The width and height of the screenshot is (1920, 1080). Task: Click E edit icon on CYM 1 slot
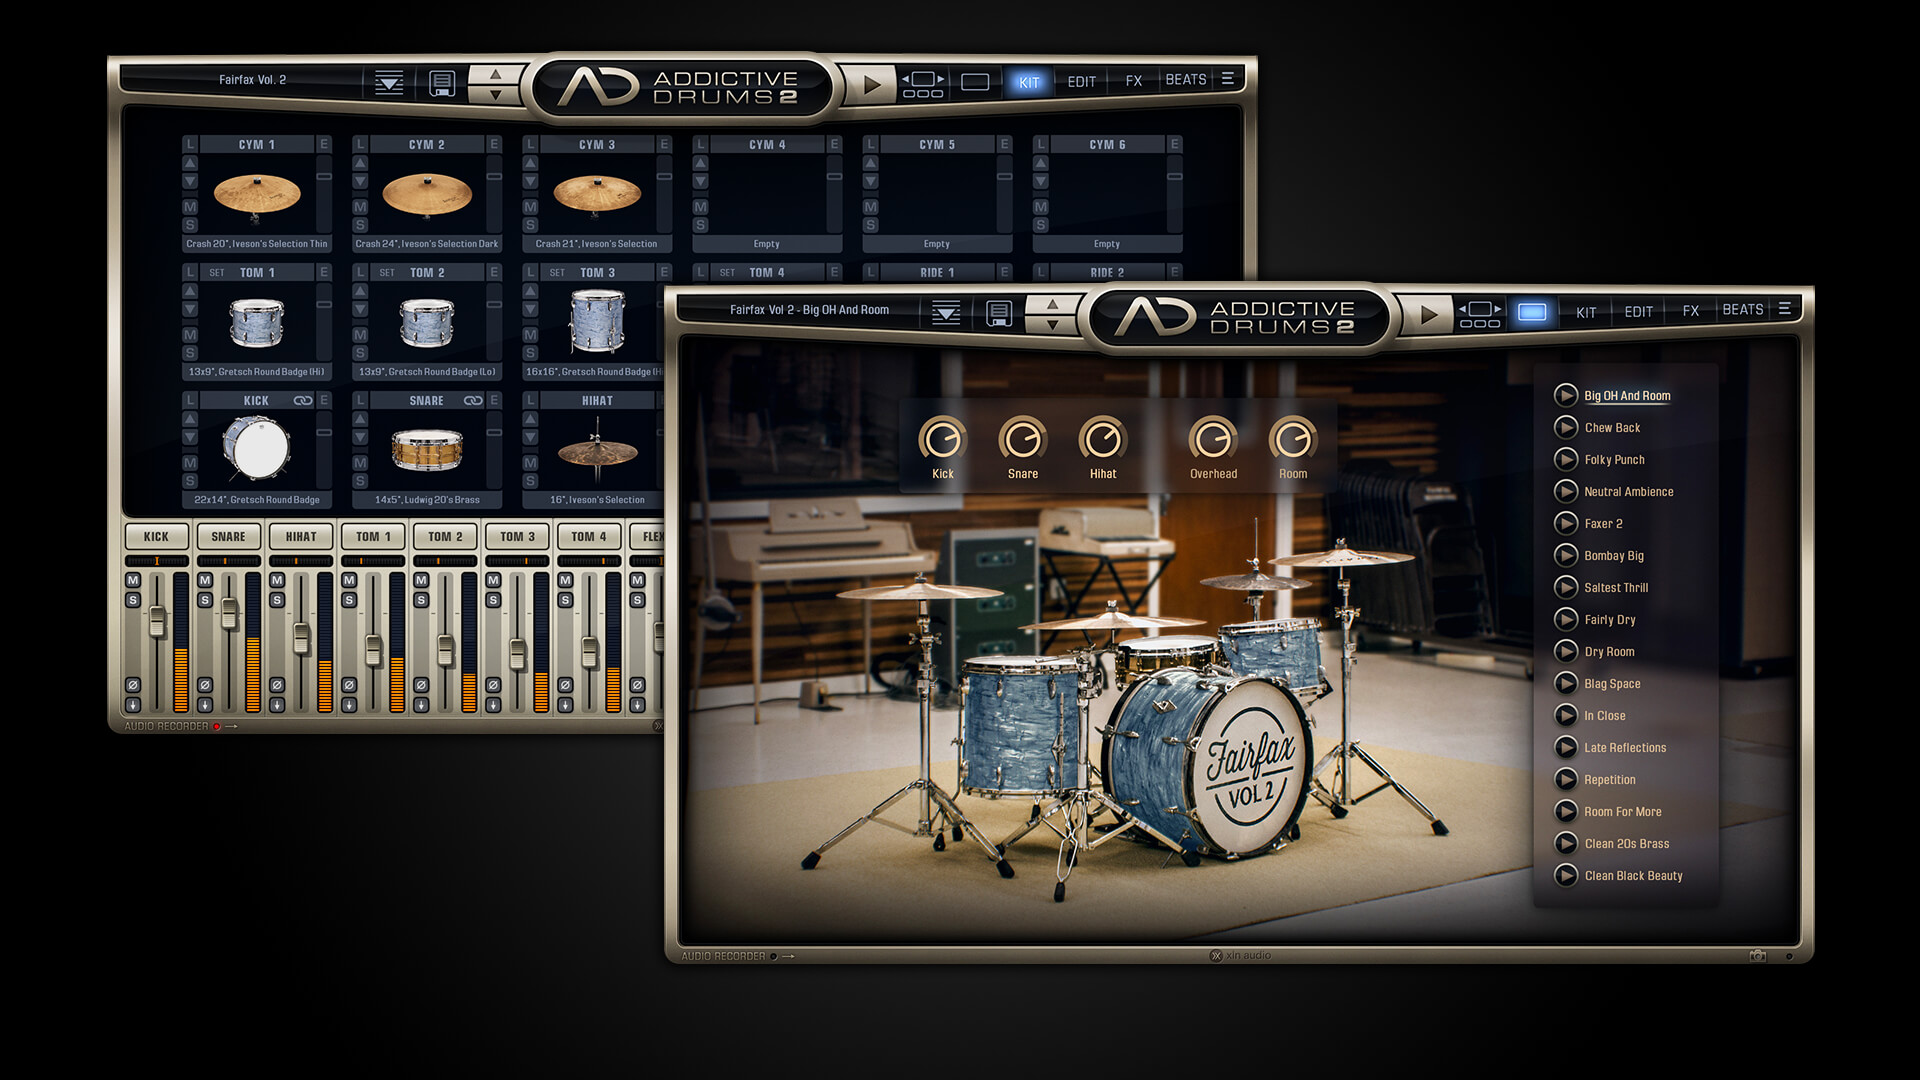click(x=324, y=144)
